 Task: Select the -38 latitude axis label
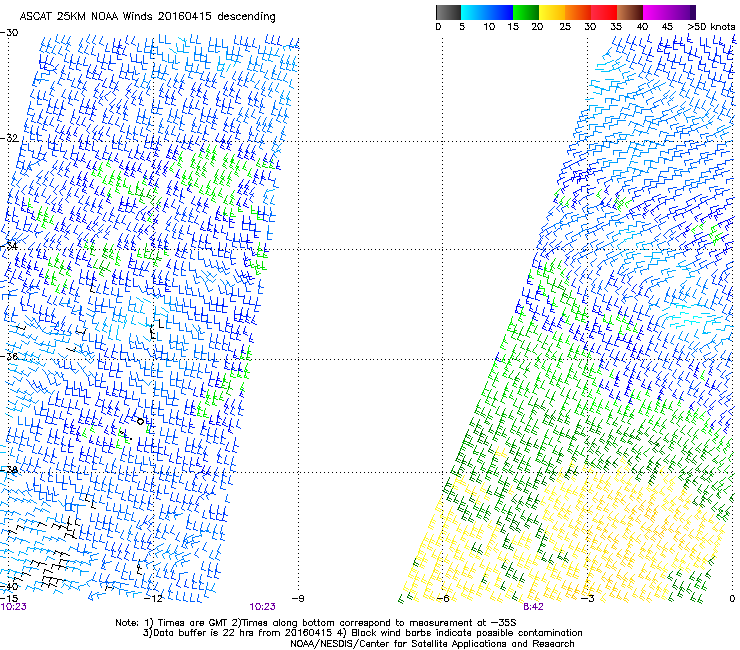point(10,470)
